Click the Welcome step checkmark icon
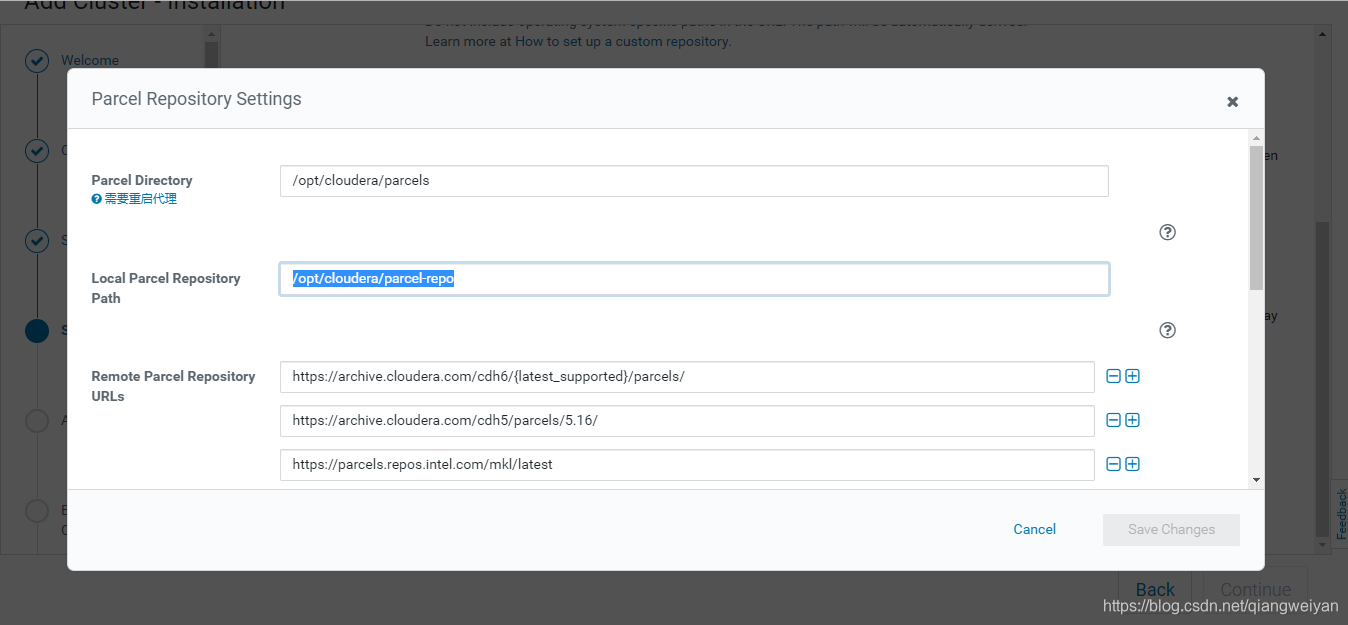Viewport: 1348px width, 625px height. point(37,61)
